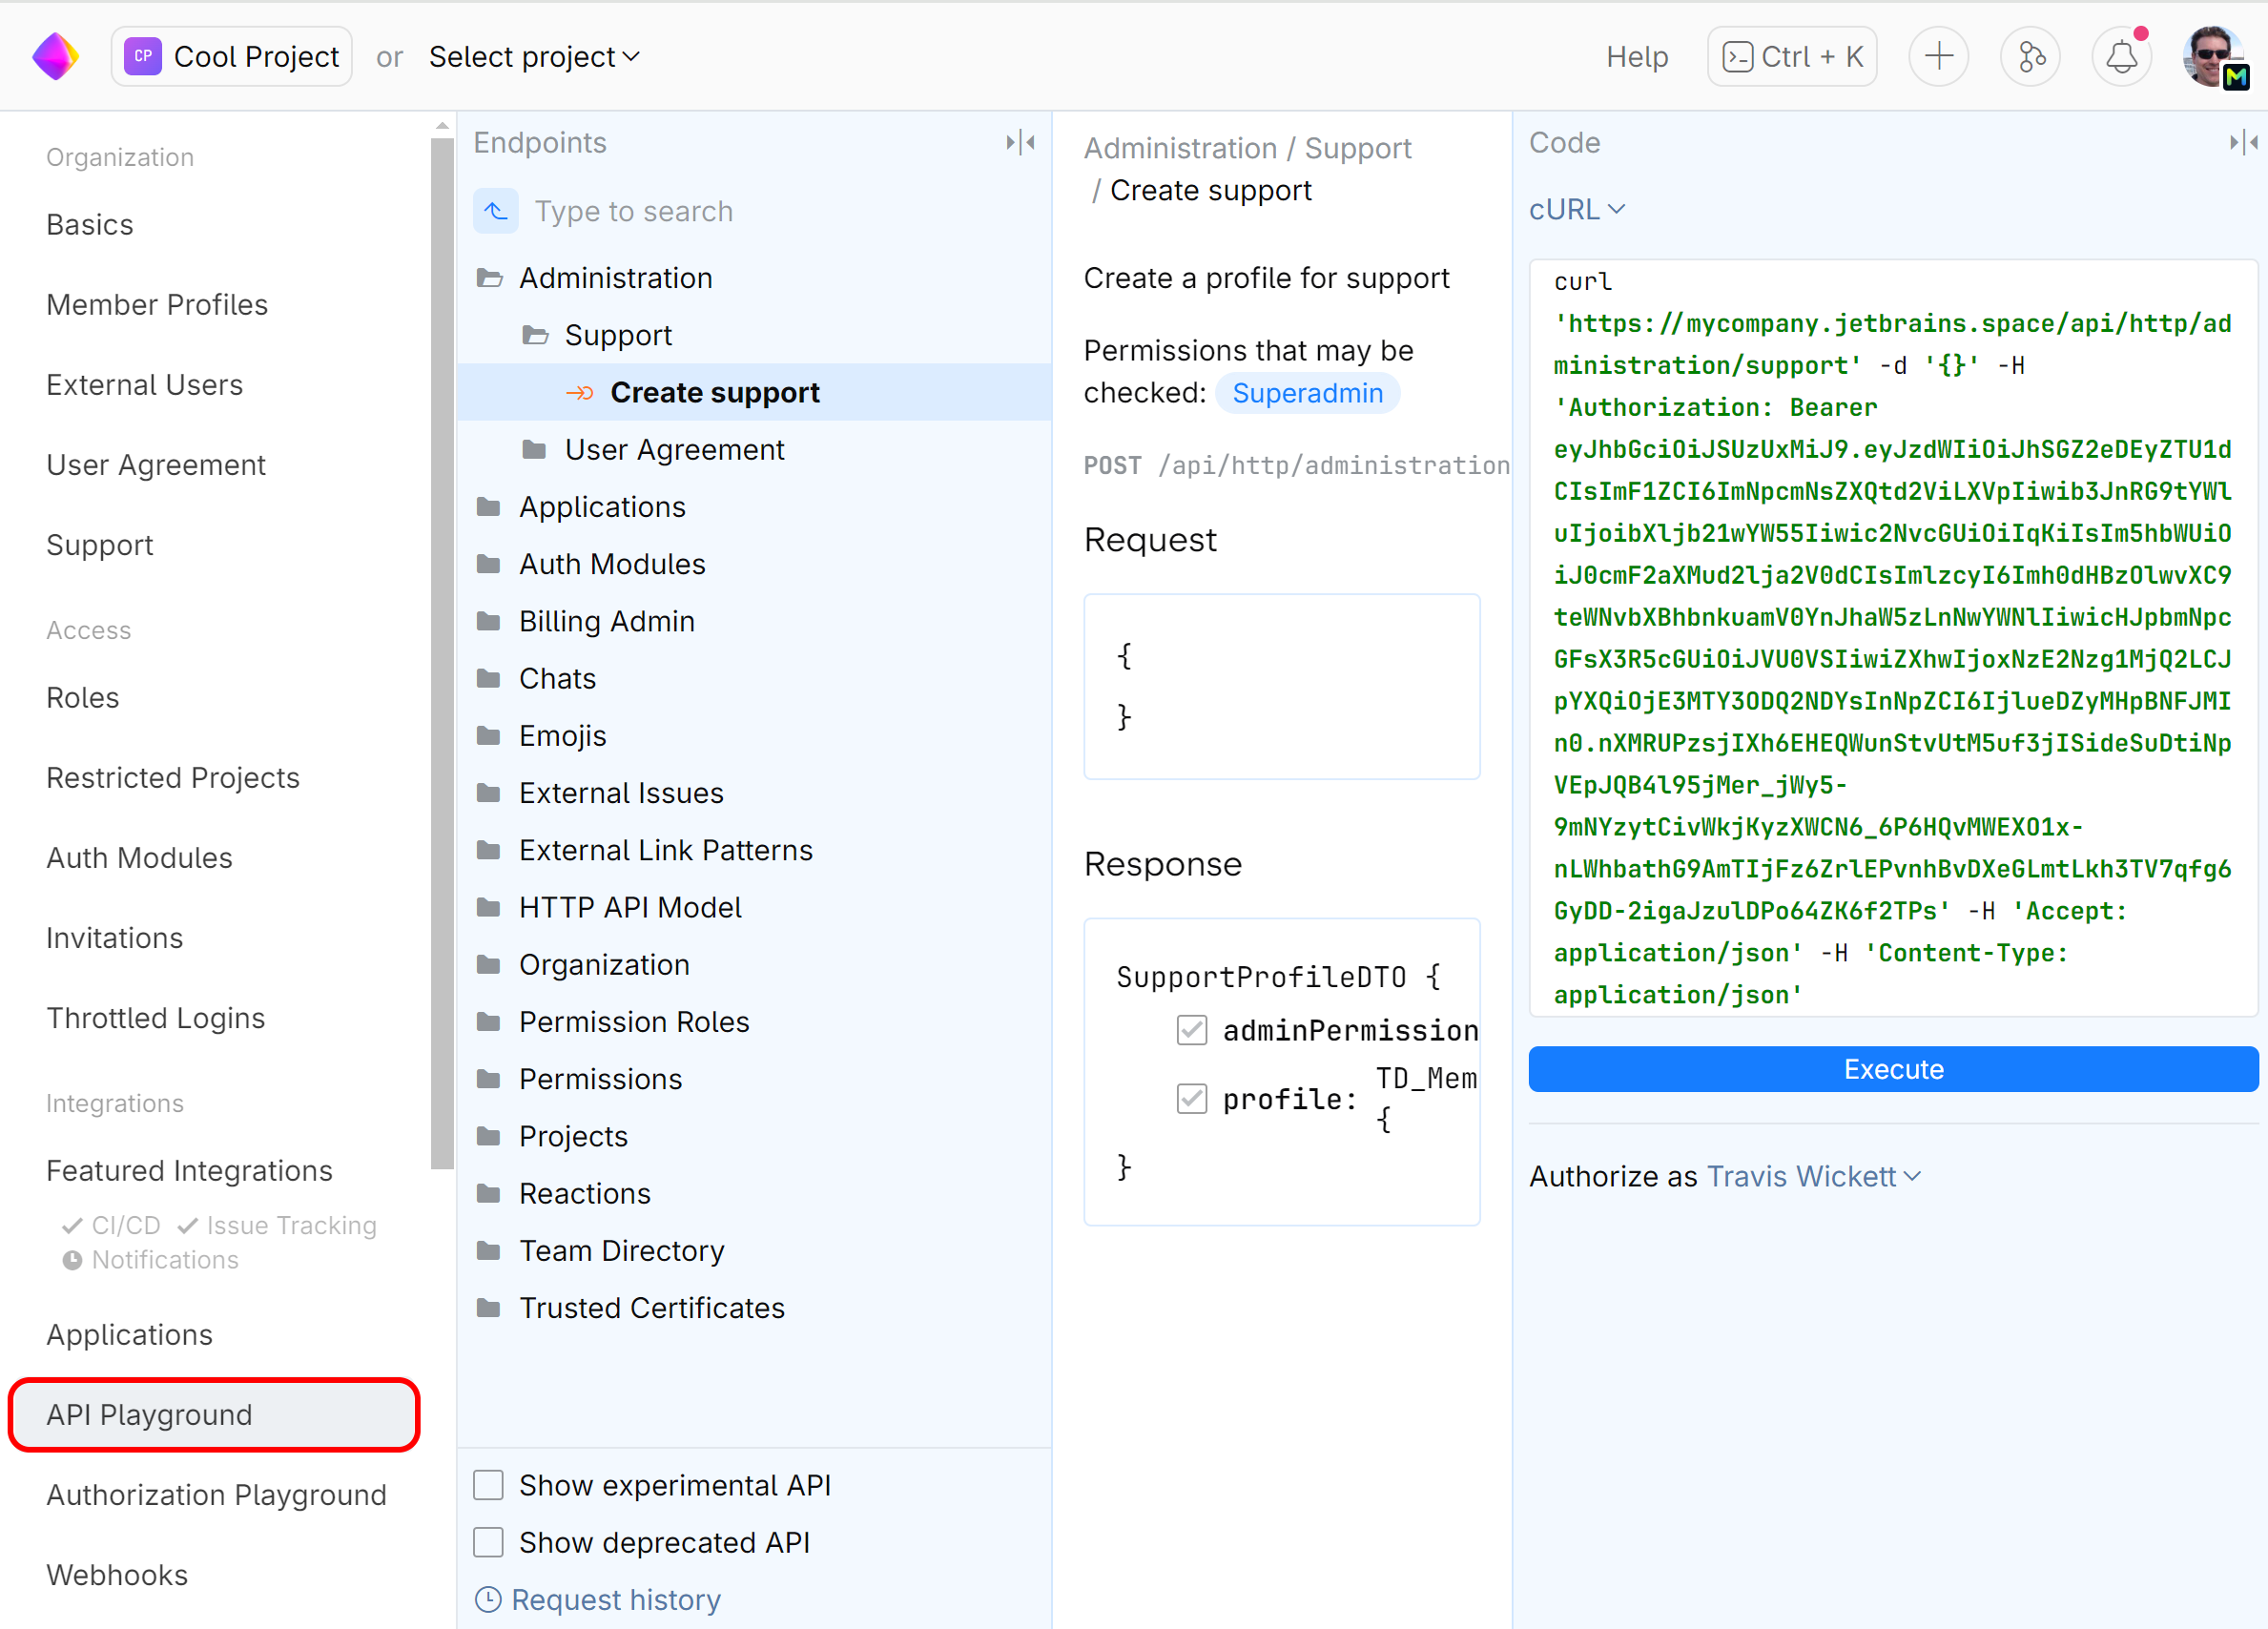Open the Select project dropdown
2268x1629 pixels.
(x=534, y=57)
